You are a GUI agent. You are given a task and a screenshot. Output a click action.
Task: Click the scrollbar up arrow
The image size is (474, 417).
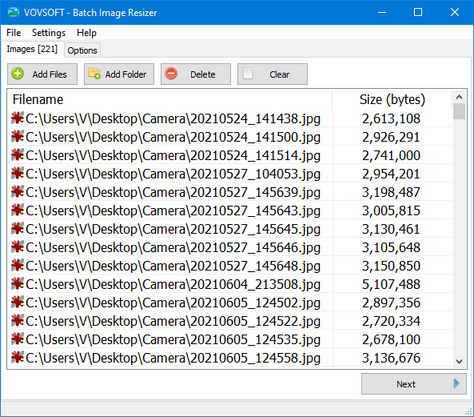459,97
